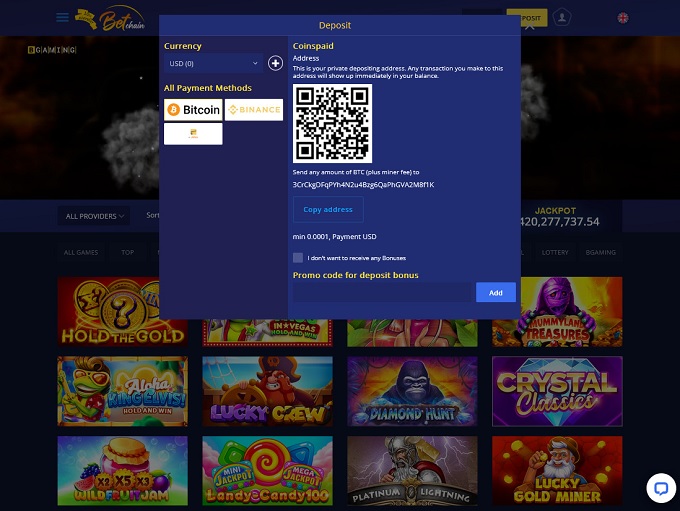Screen dimensions: 680x511
Task: Focus the promo code input field
Action: 383,292
